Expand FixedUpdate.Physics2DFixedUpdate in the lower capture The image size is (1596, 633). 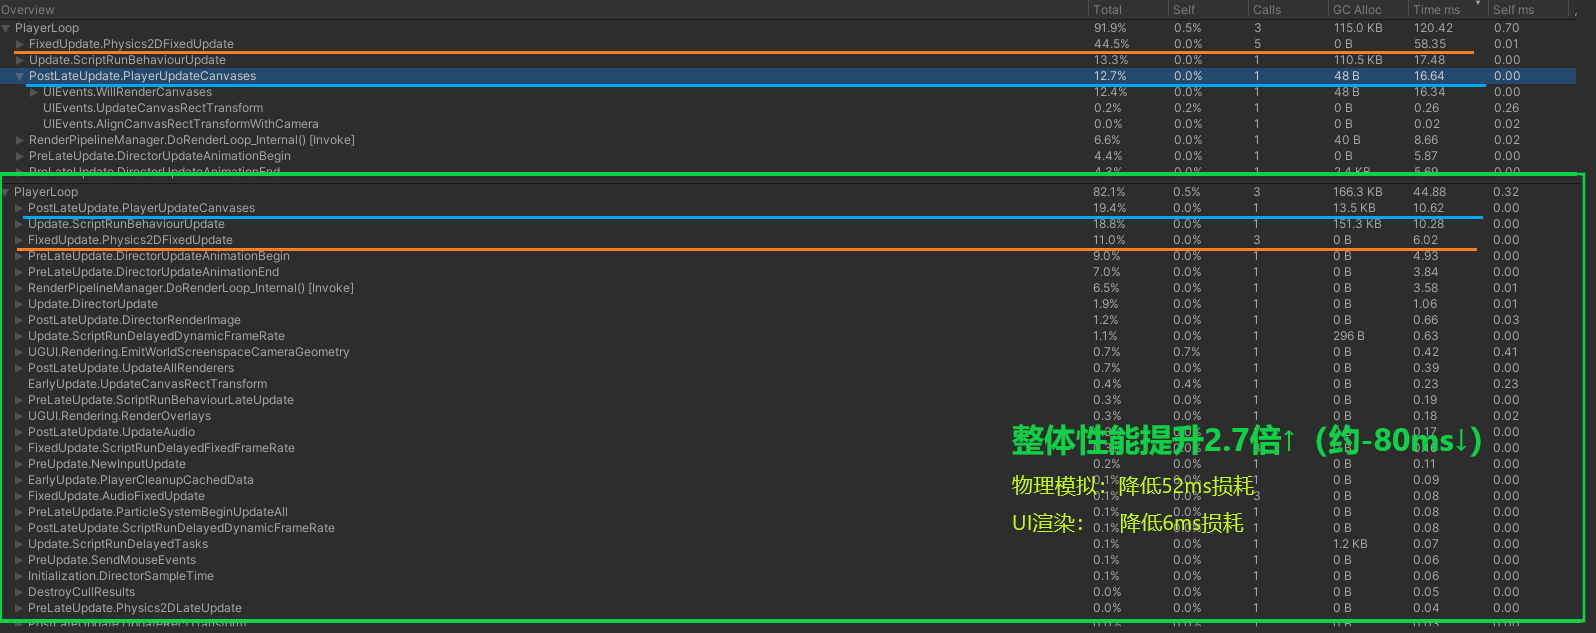(x=19, y=240)
